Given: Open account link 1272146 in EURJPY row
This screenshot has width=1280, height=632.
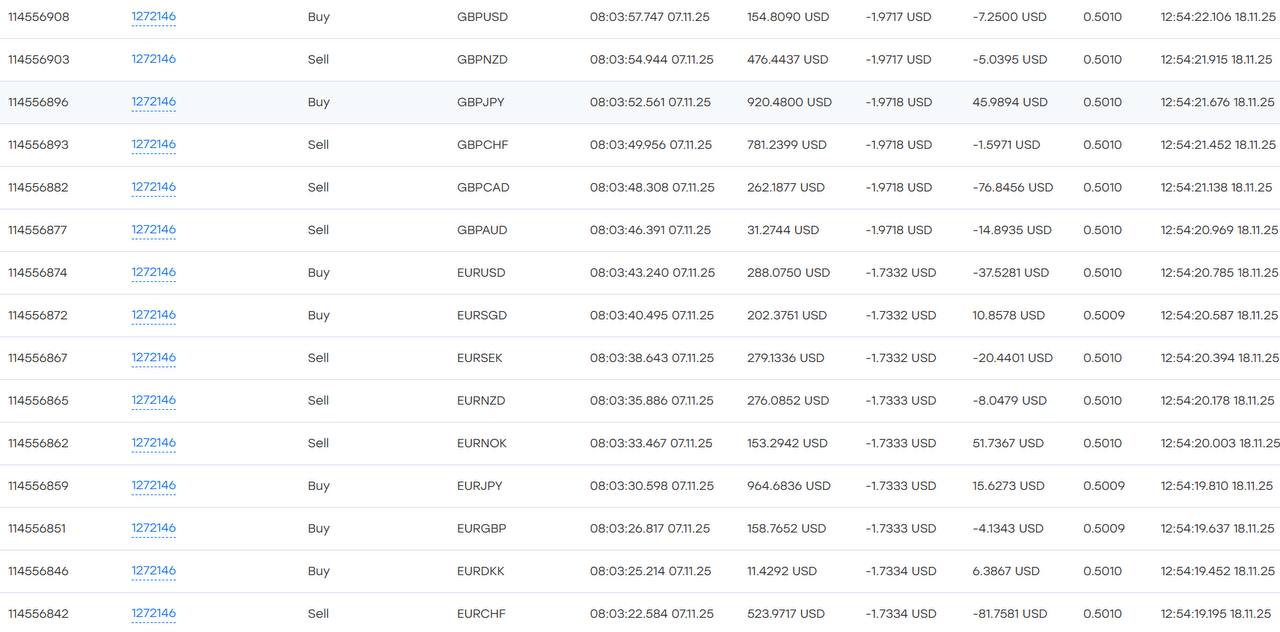Looking at the screenshot, I should point(153,486).
